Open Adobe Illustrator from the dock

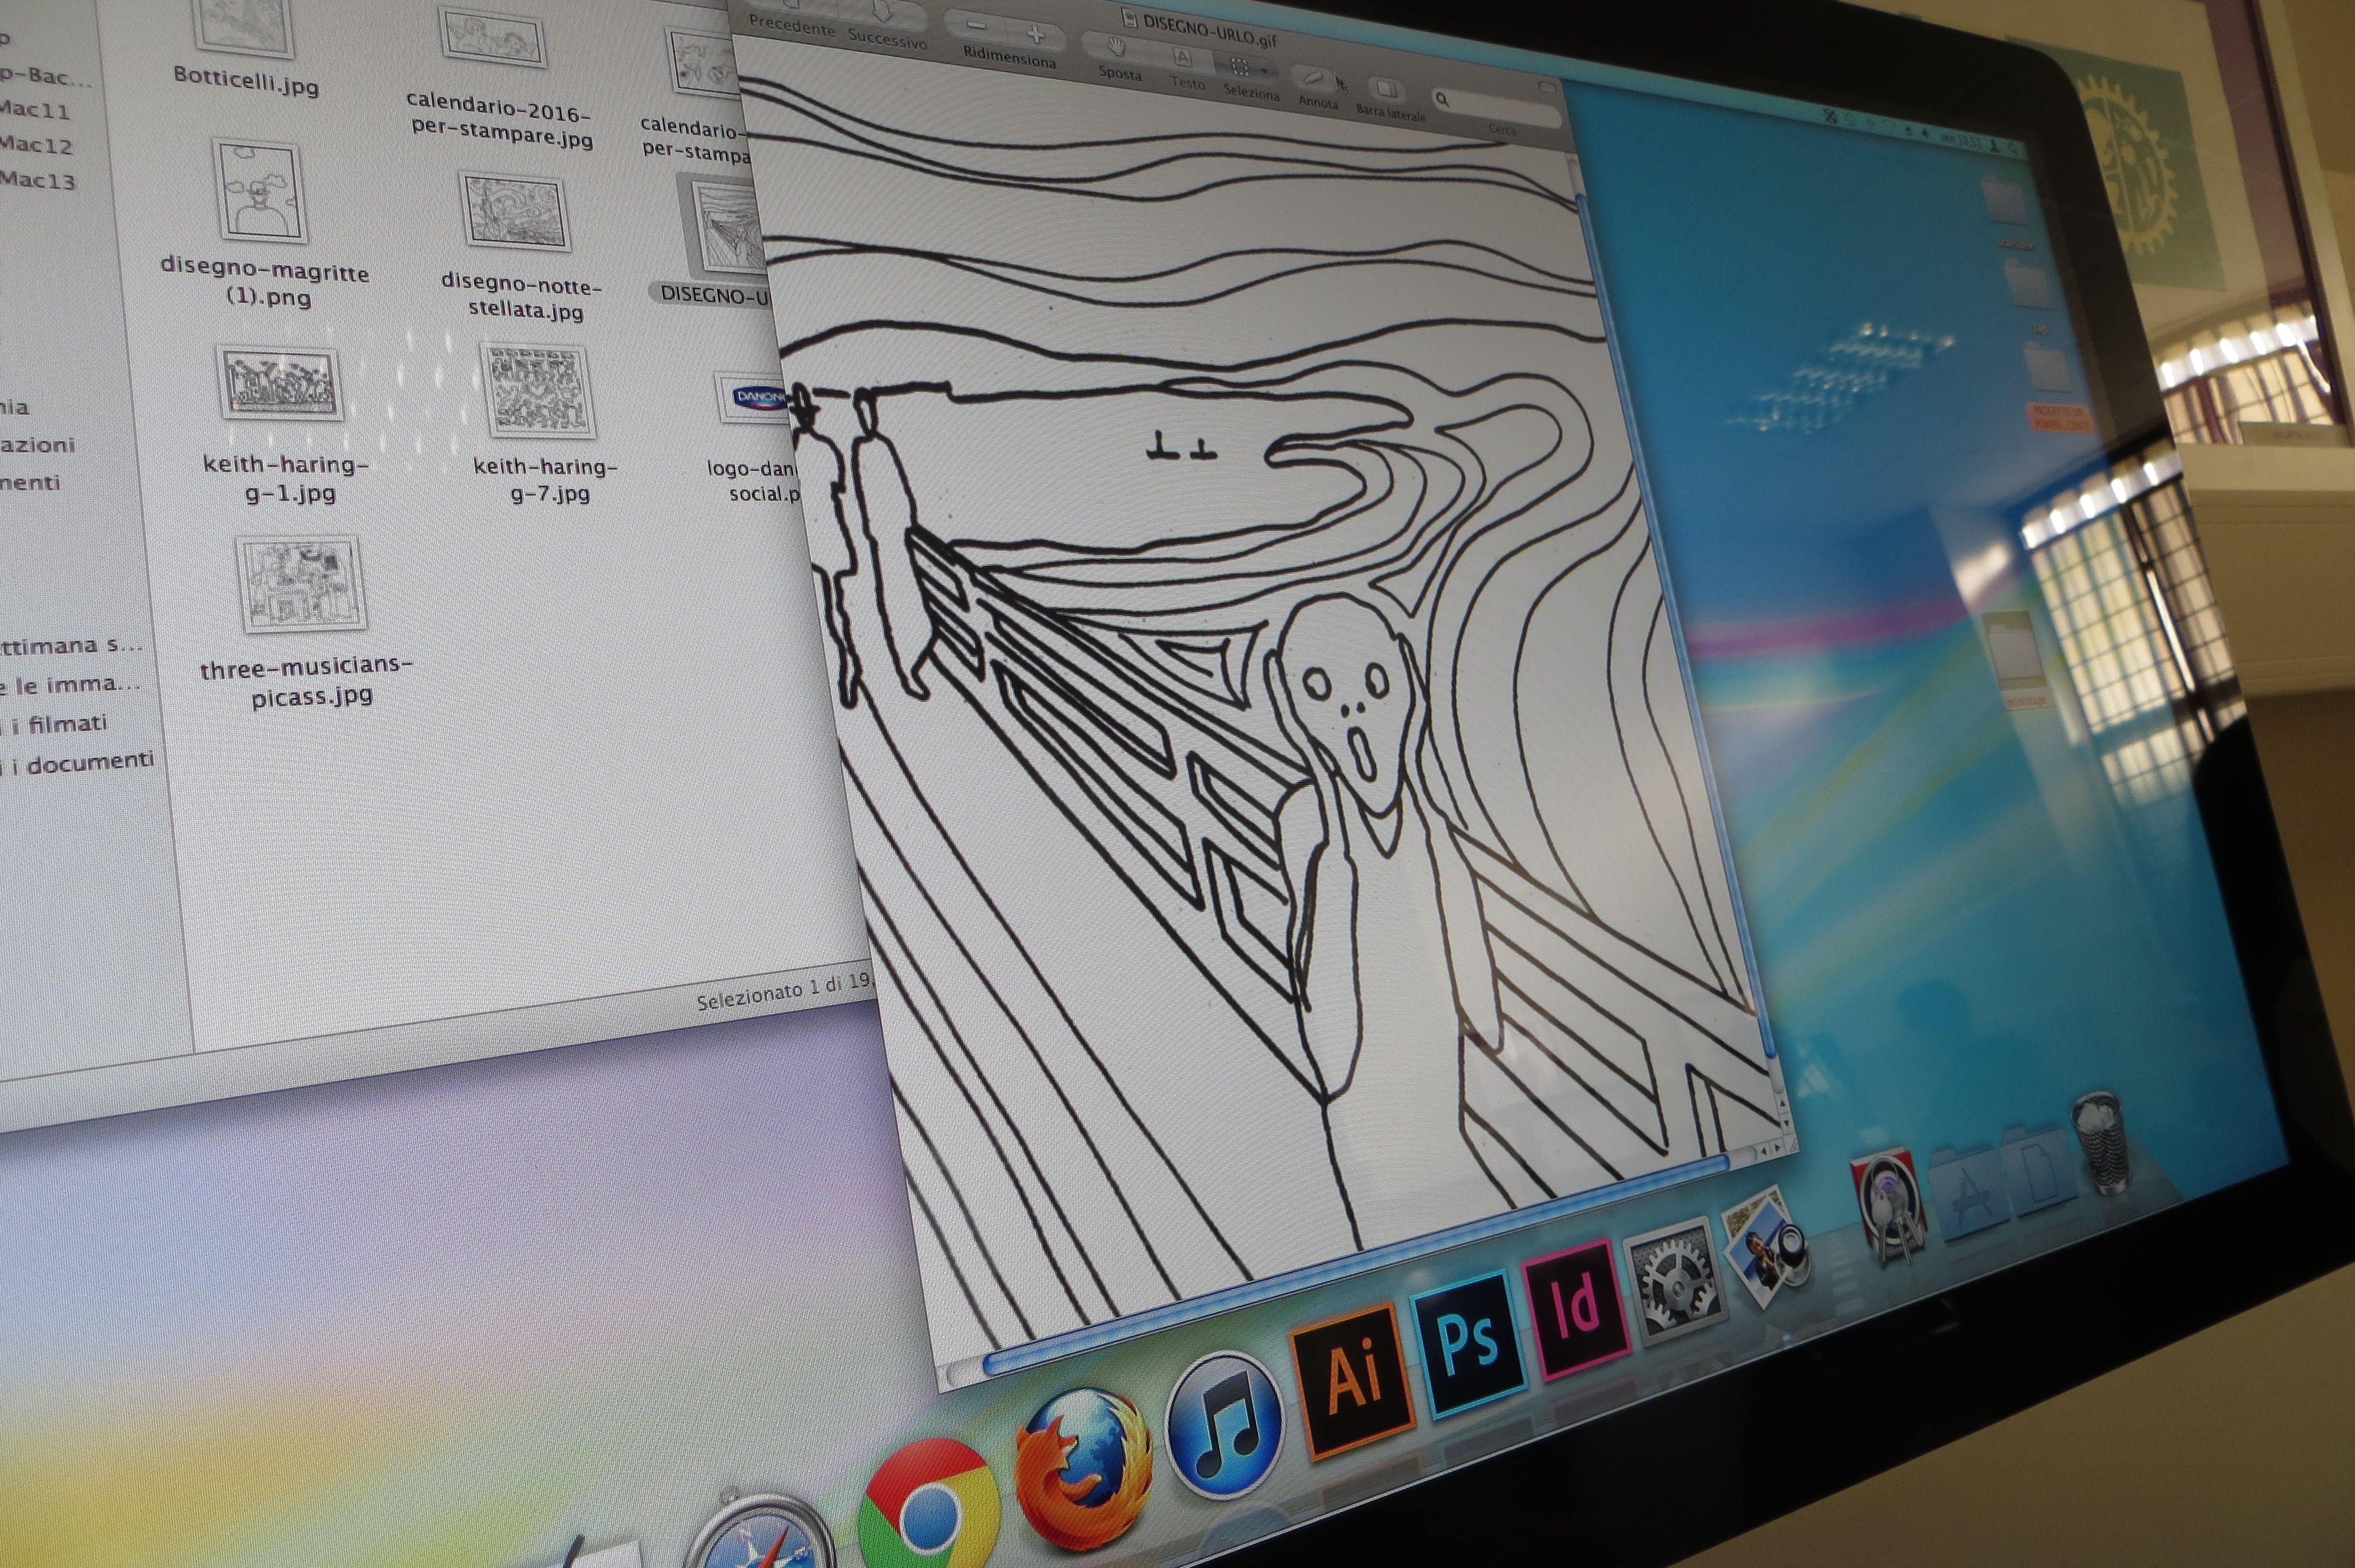pyautogui.click(x=1351, y=1380)
